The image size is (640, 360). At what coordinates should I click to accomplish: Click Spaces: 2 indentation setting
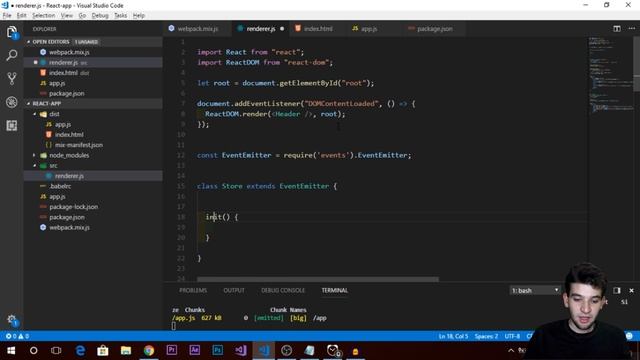(486, 336)
